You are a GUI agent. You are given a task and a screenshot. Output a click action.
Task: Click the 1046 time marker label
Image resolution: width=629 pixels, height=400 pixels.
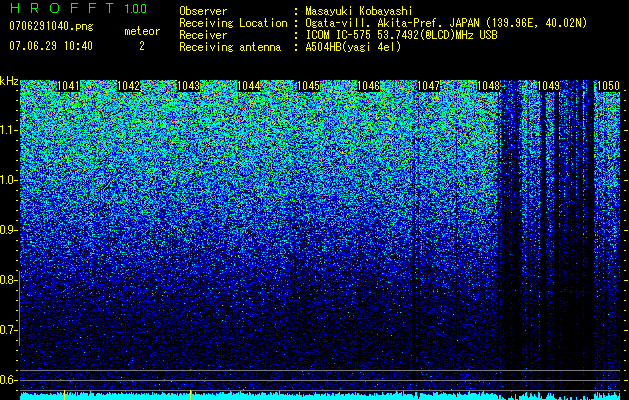368,86
